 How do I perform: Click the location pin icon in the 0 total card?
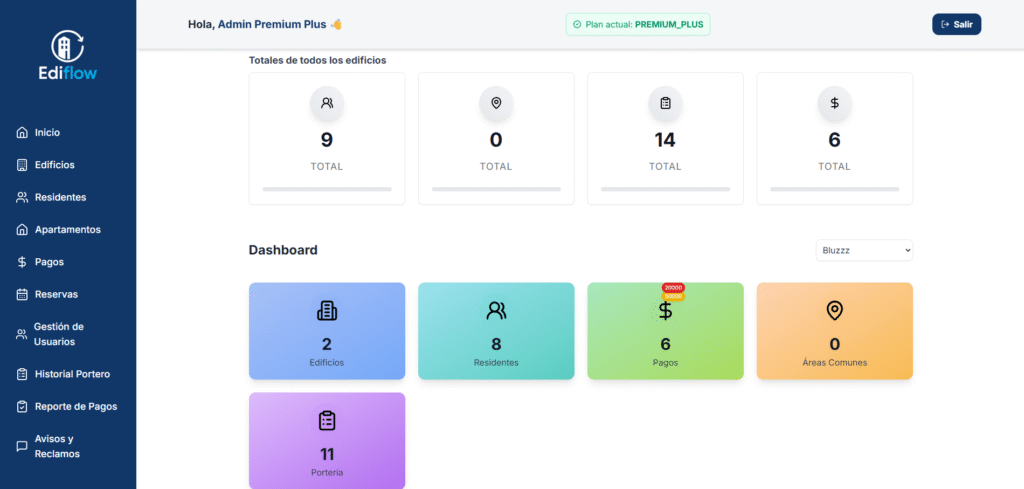click(496, 103)
